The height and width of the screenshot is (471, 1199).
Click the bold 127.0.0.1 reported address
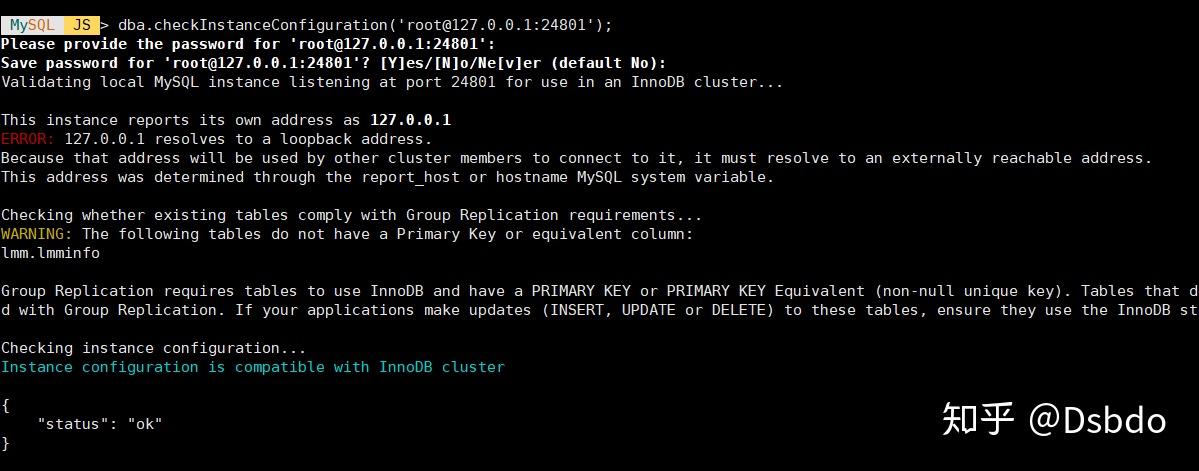411,120
